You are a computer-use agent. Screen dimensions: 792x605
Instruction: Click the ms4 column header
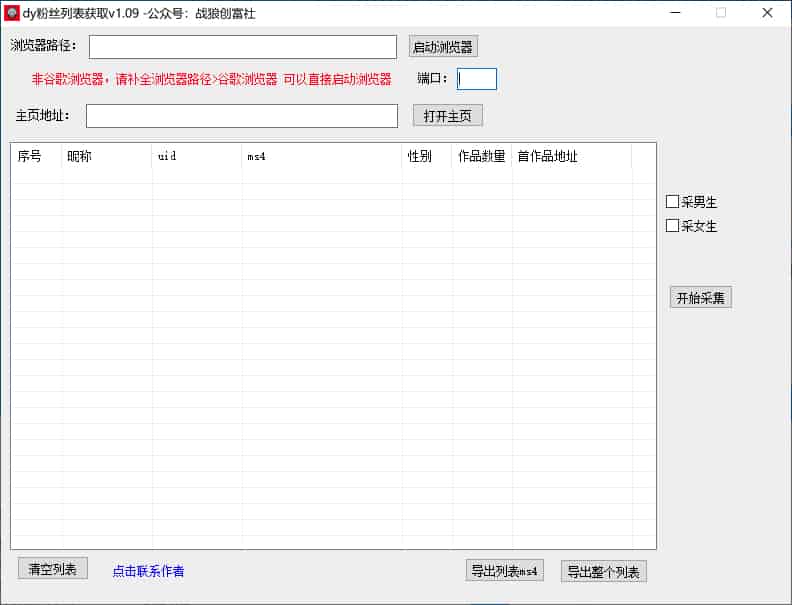pyautogui.click(x=320, y=156)
